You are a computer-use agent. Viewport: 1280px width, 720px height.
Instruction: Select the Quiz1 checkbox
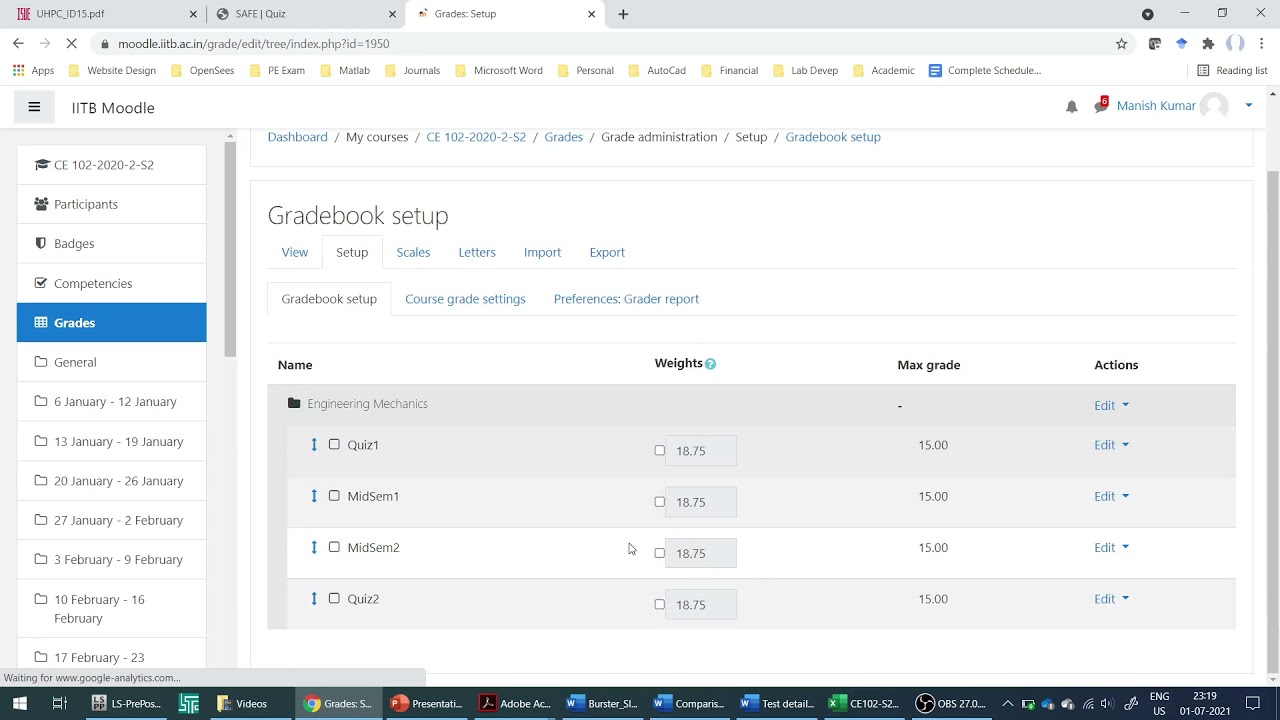[x=334, y=445]
